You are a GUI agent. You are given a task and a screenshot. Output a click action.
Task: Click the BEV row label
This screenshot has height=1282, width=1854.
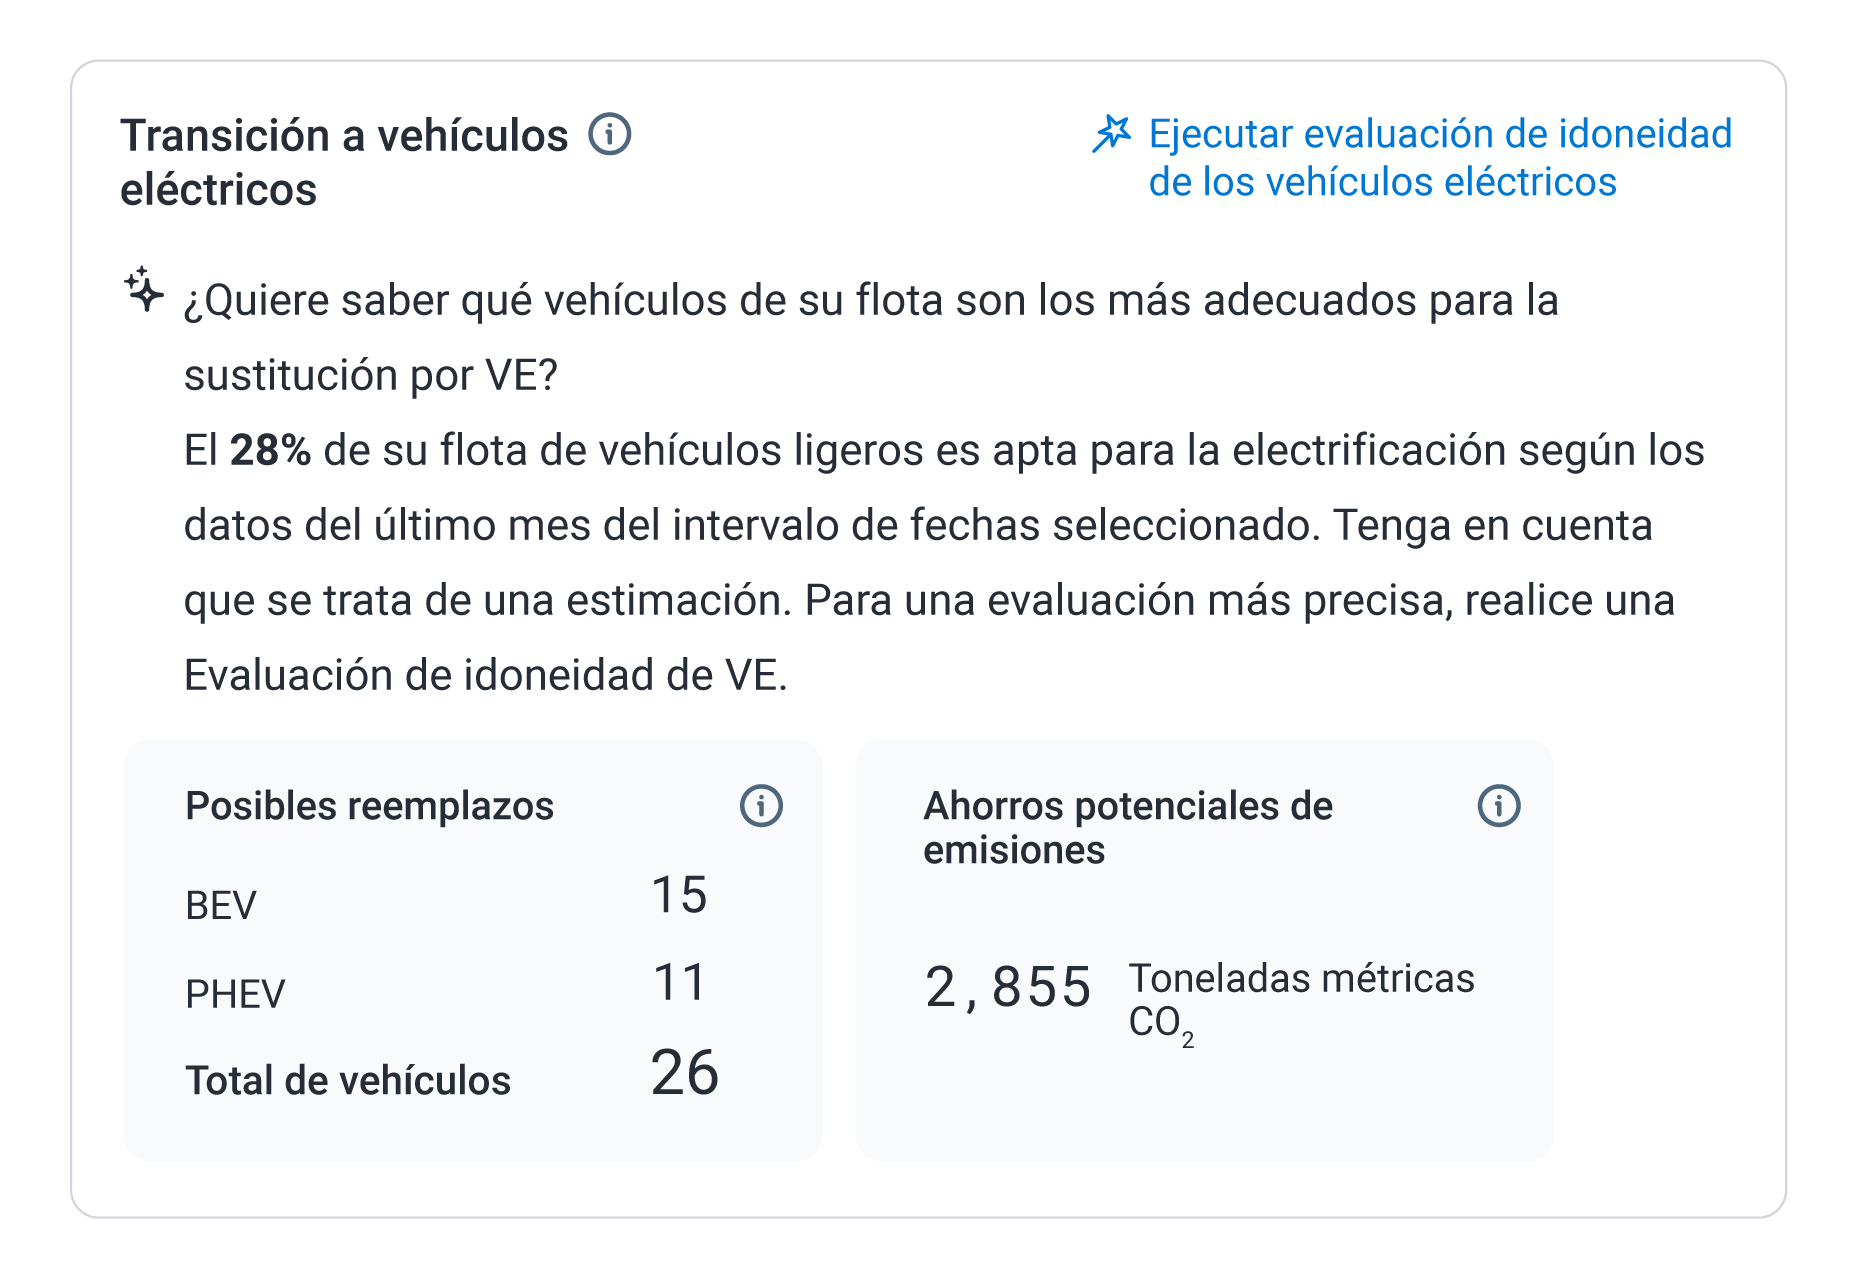220,903
